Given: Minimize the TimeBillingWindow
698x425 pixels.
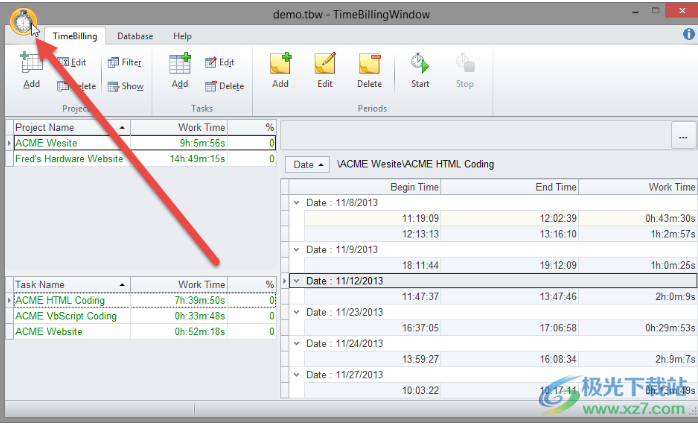Looking at the screenshot, I should [635, 12].
